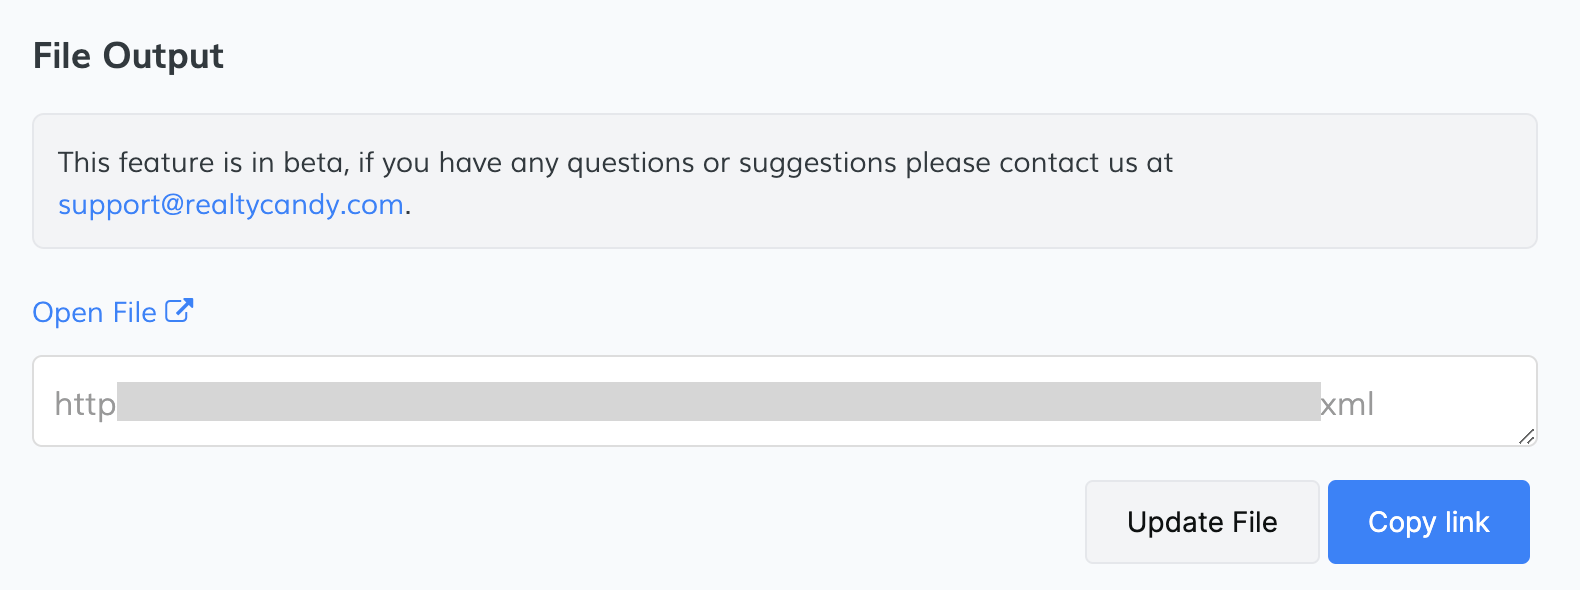Click the phrase 'please contact us at'

coord(1039,163)
